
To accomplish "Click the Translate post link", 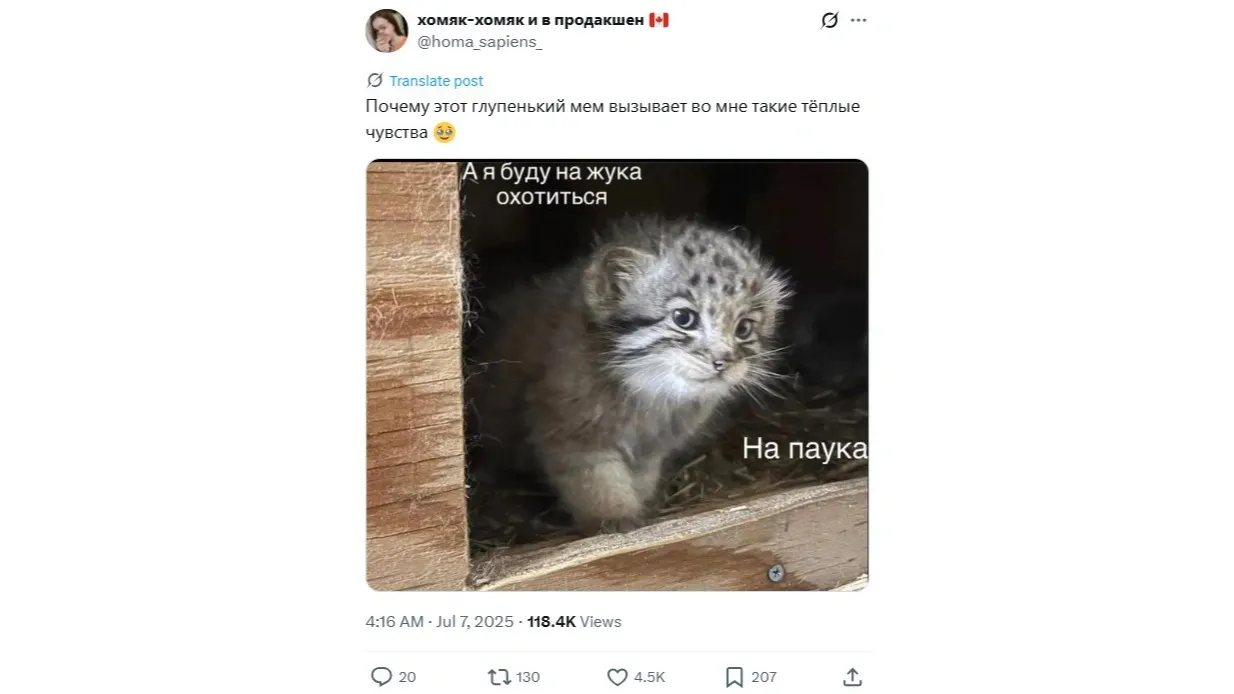I will click(x=436, y=80).
